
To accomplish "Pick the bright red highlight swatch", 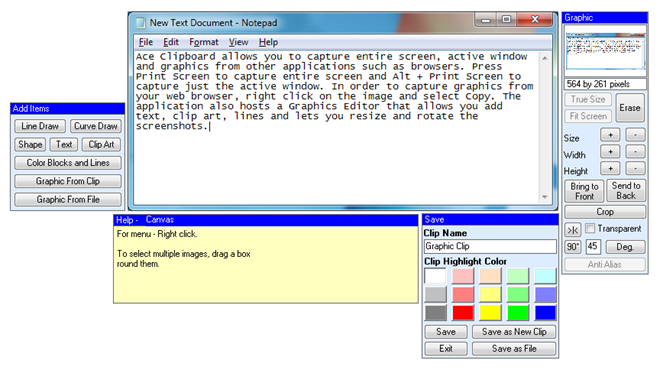I will [463, 313].
